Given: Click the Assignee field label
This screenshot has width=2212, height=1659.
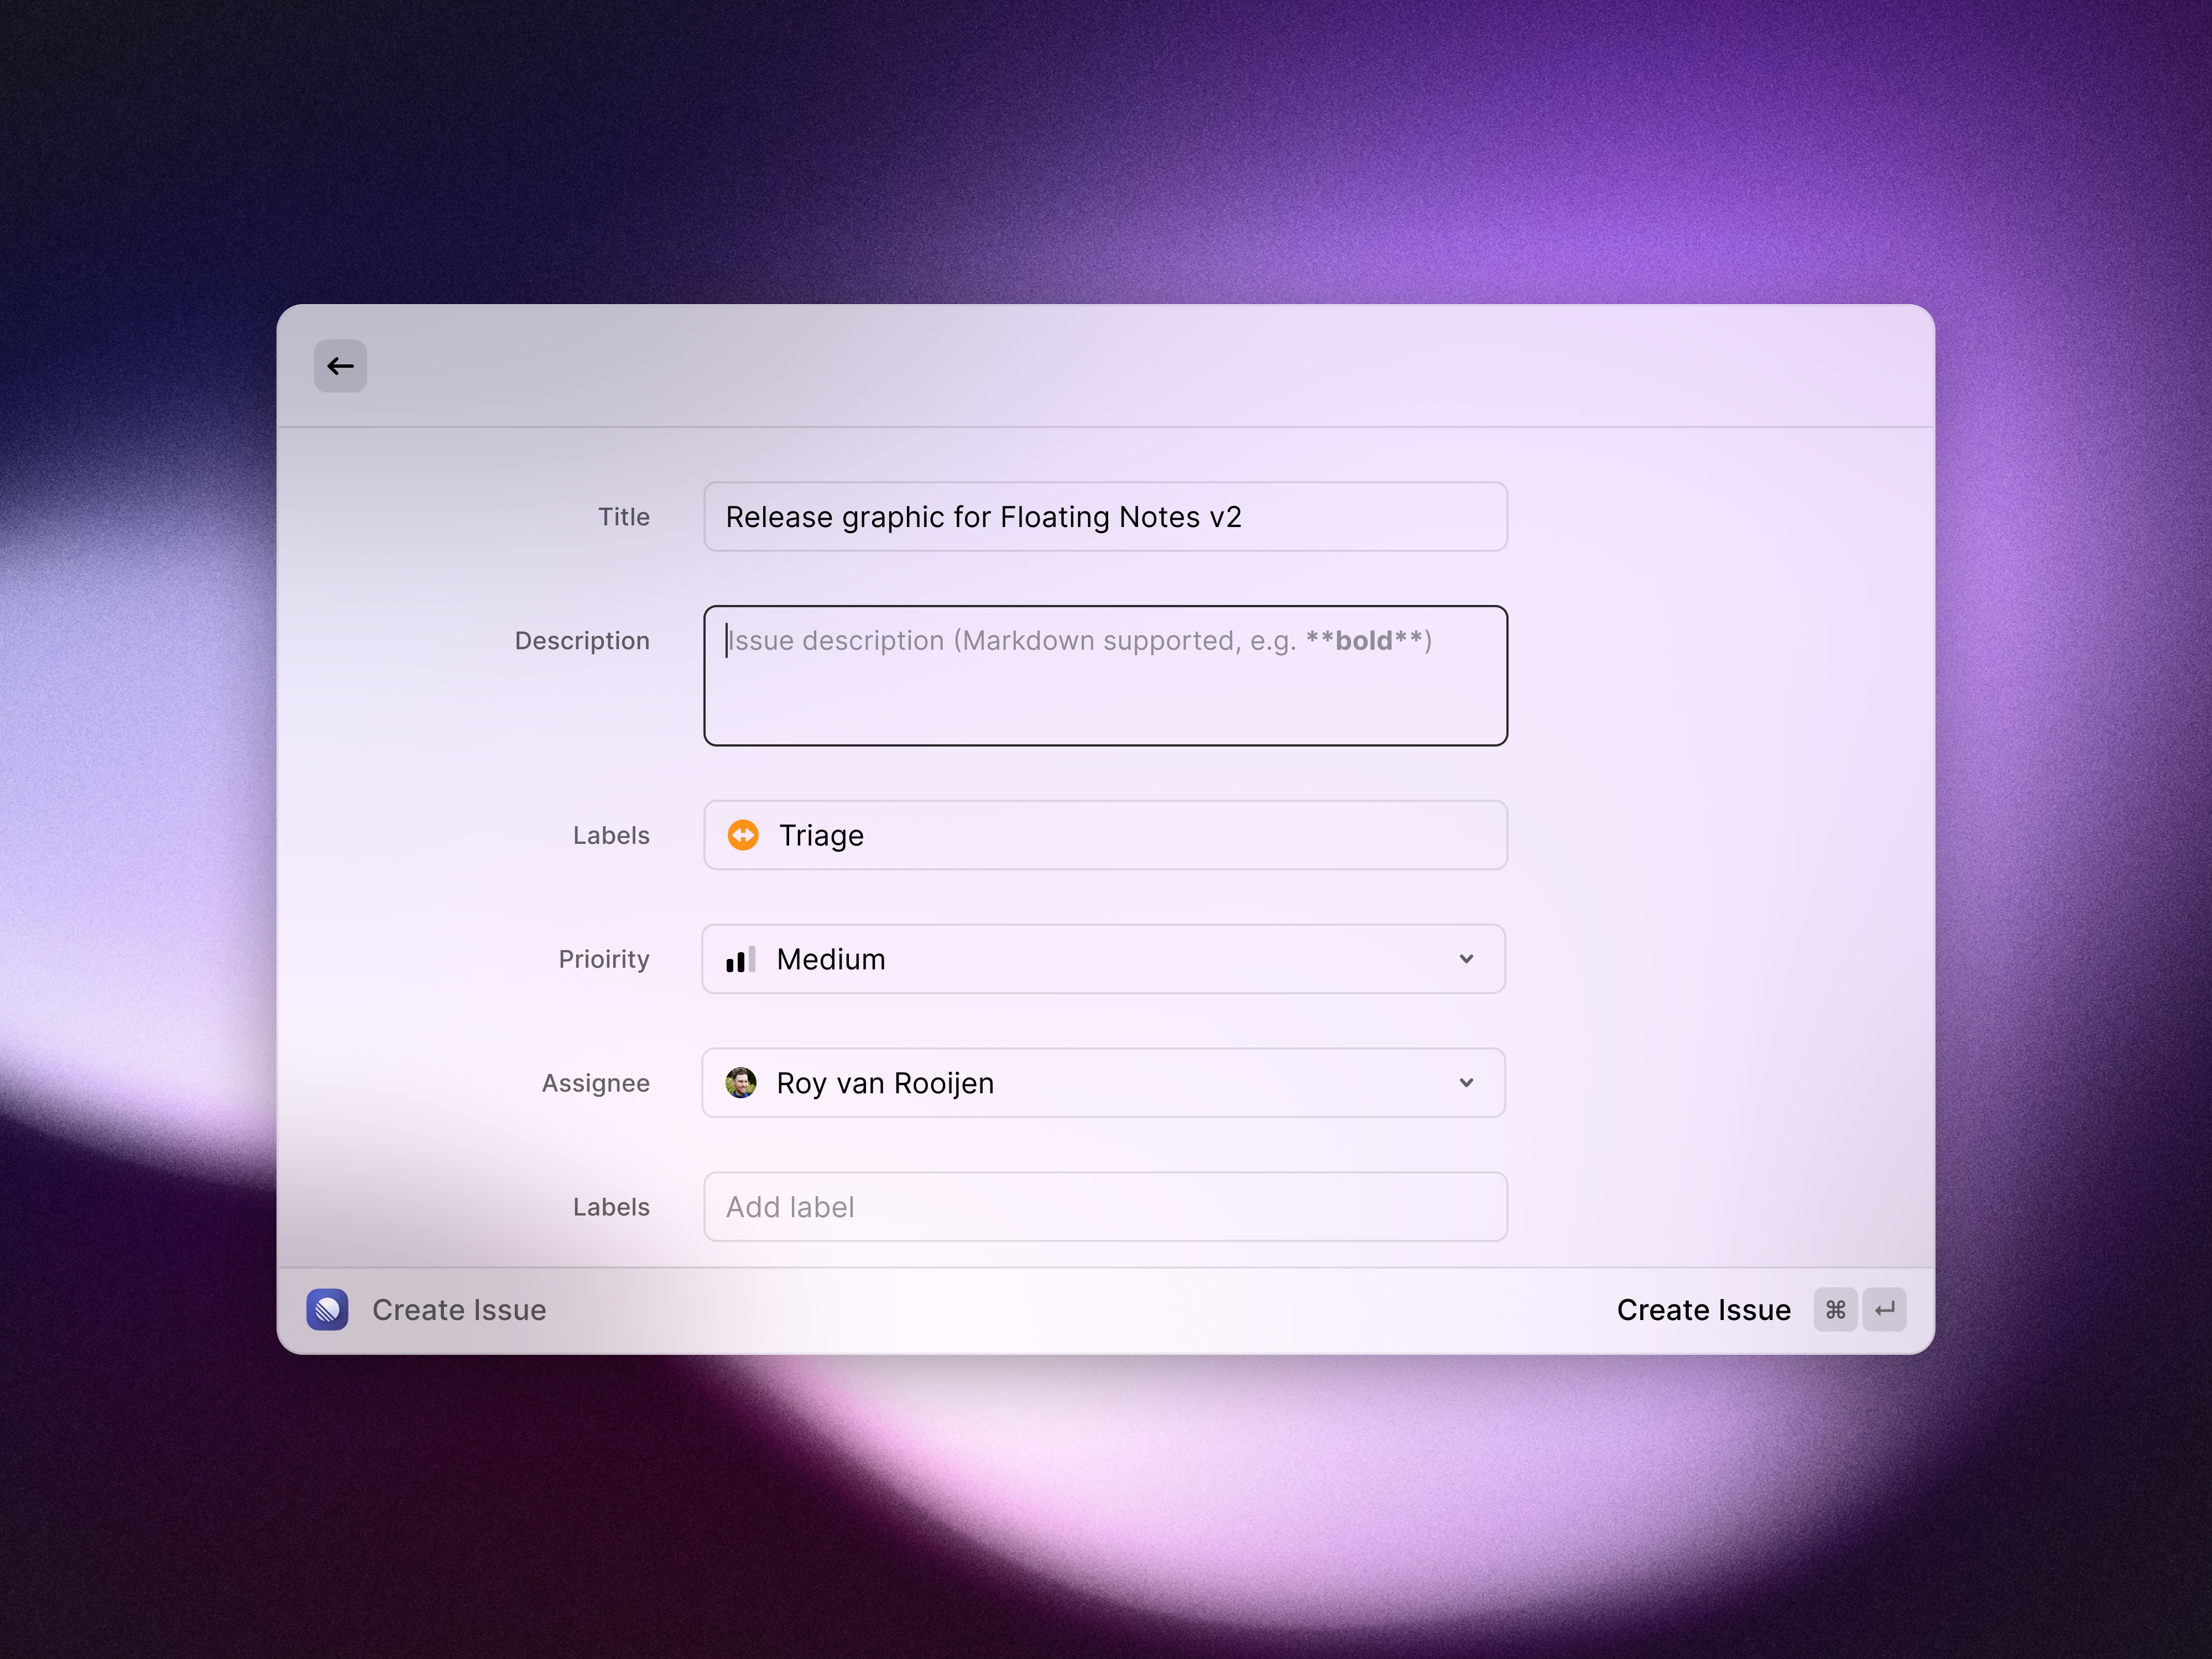Looking at the screenshot, I should coord(596,1083).
